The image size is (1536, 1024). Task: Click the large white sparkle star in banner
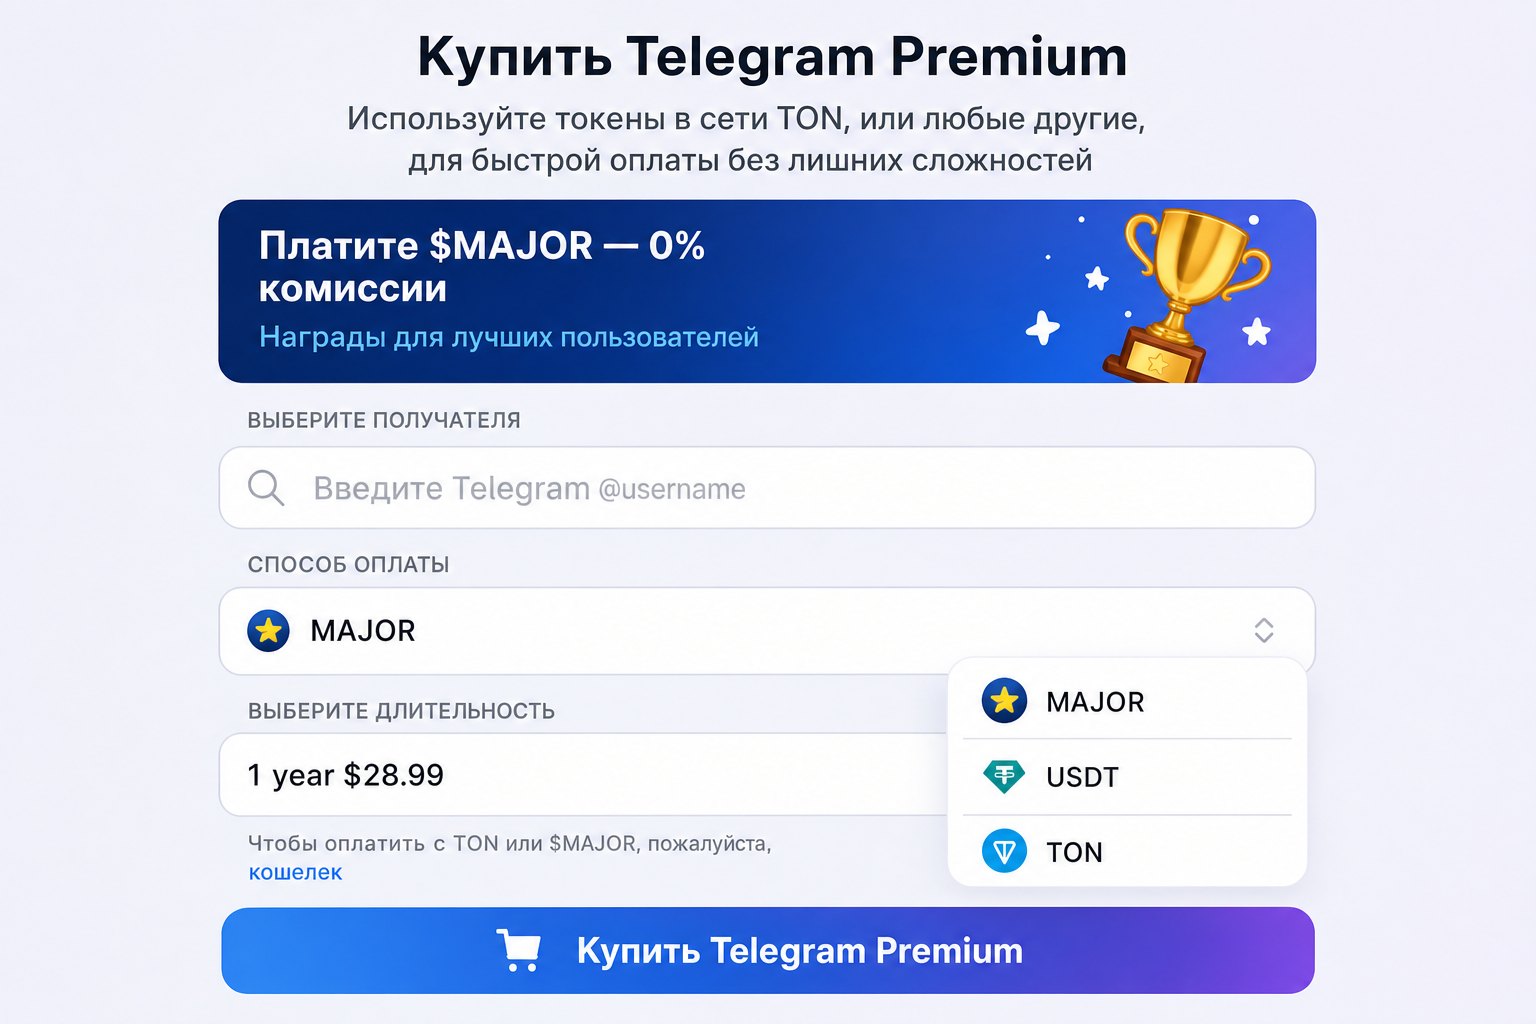1042,328
